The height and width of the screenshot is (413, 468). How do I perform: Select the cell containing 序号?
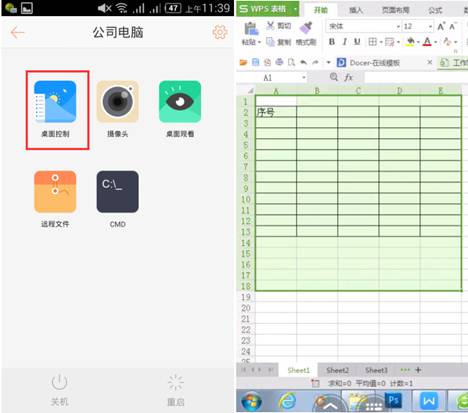[x=276, y=112]
